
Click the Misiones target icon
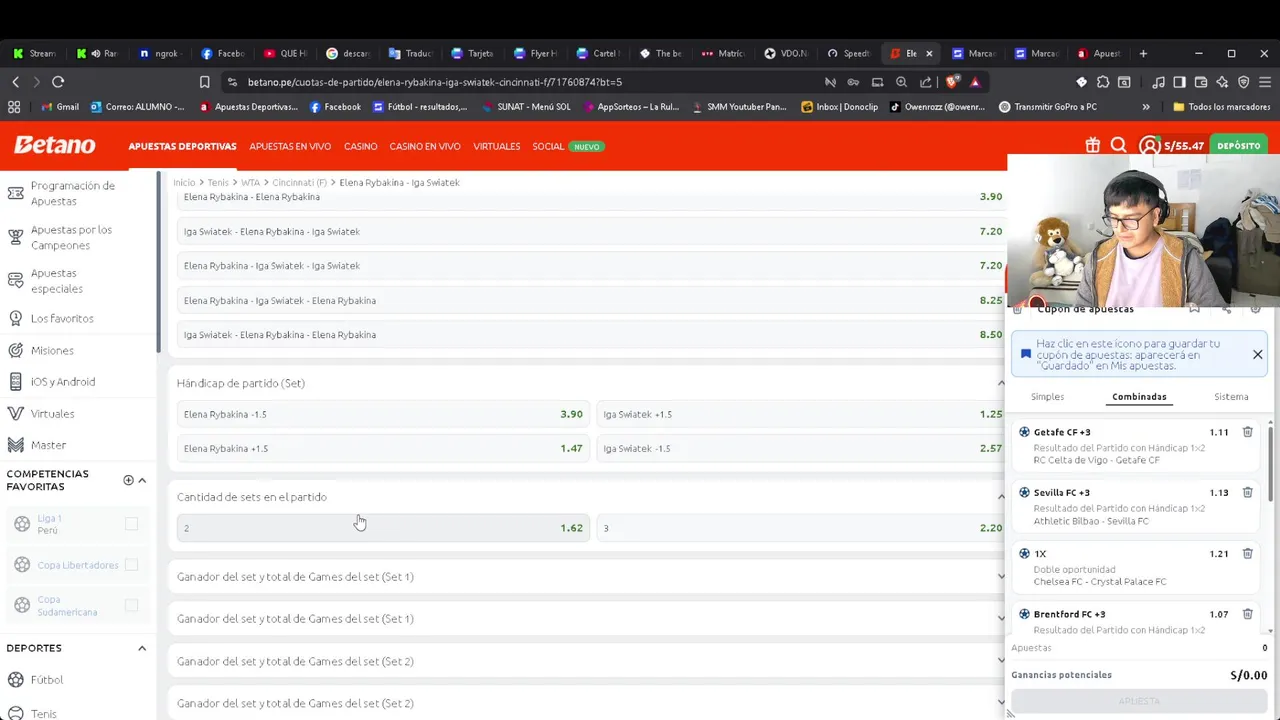[15, 350]
